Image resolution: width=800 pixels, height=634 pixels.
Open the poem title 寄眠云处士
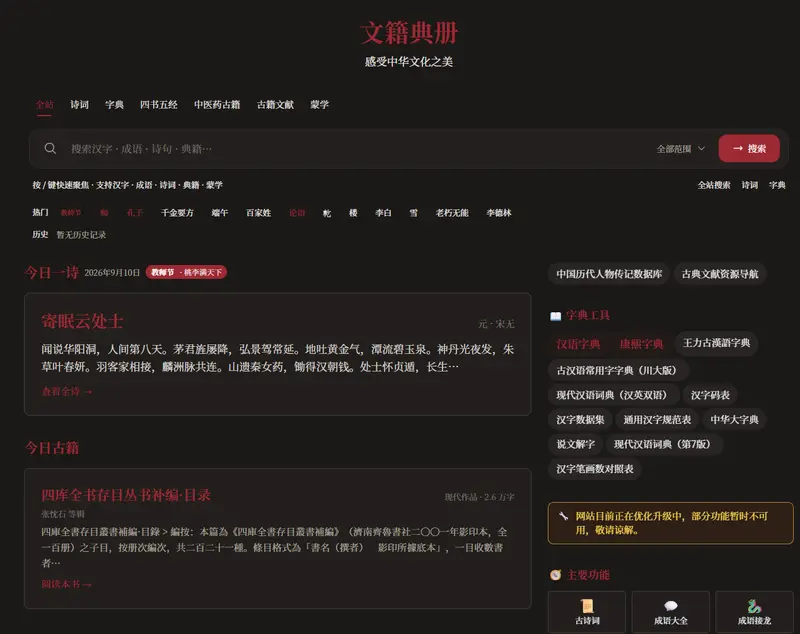[x=82, y=321]
